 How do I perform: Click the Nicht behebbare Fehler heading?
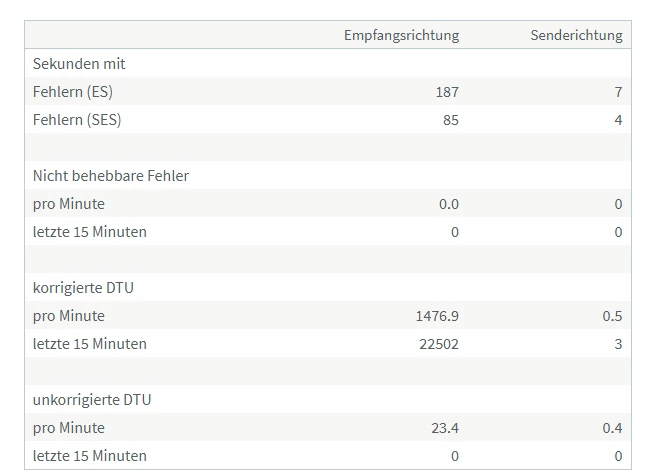pos(111,176)
